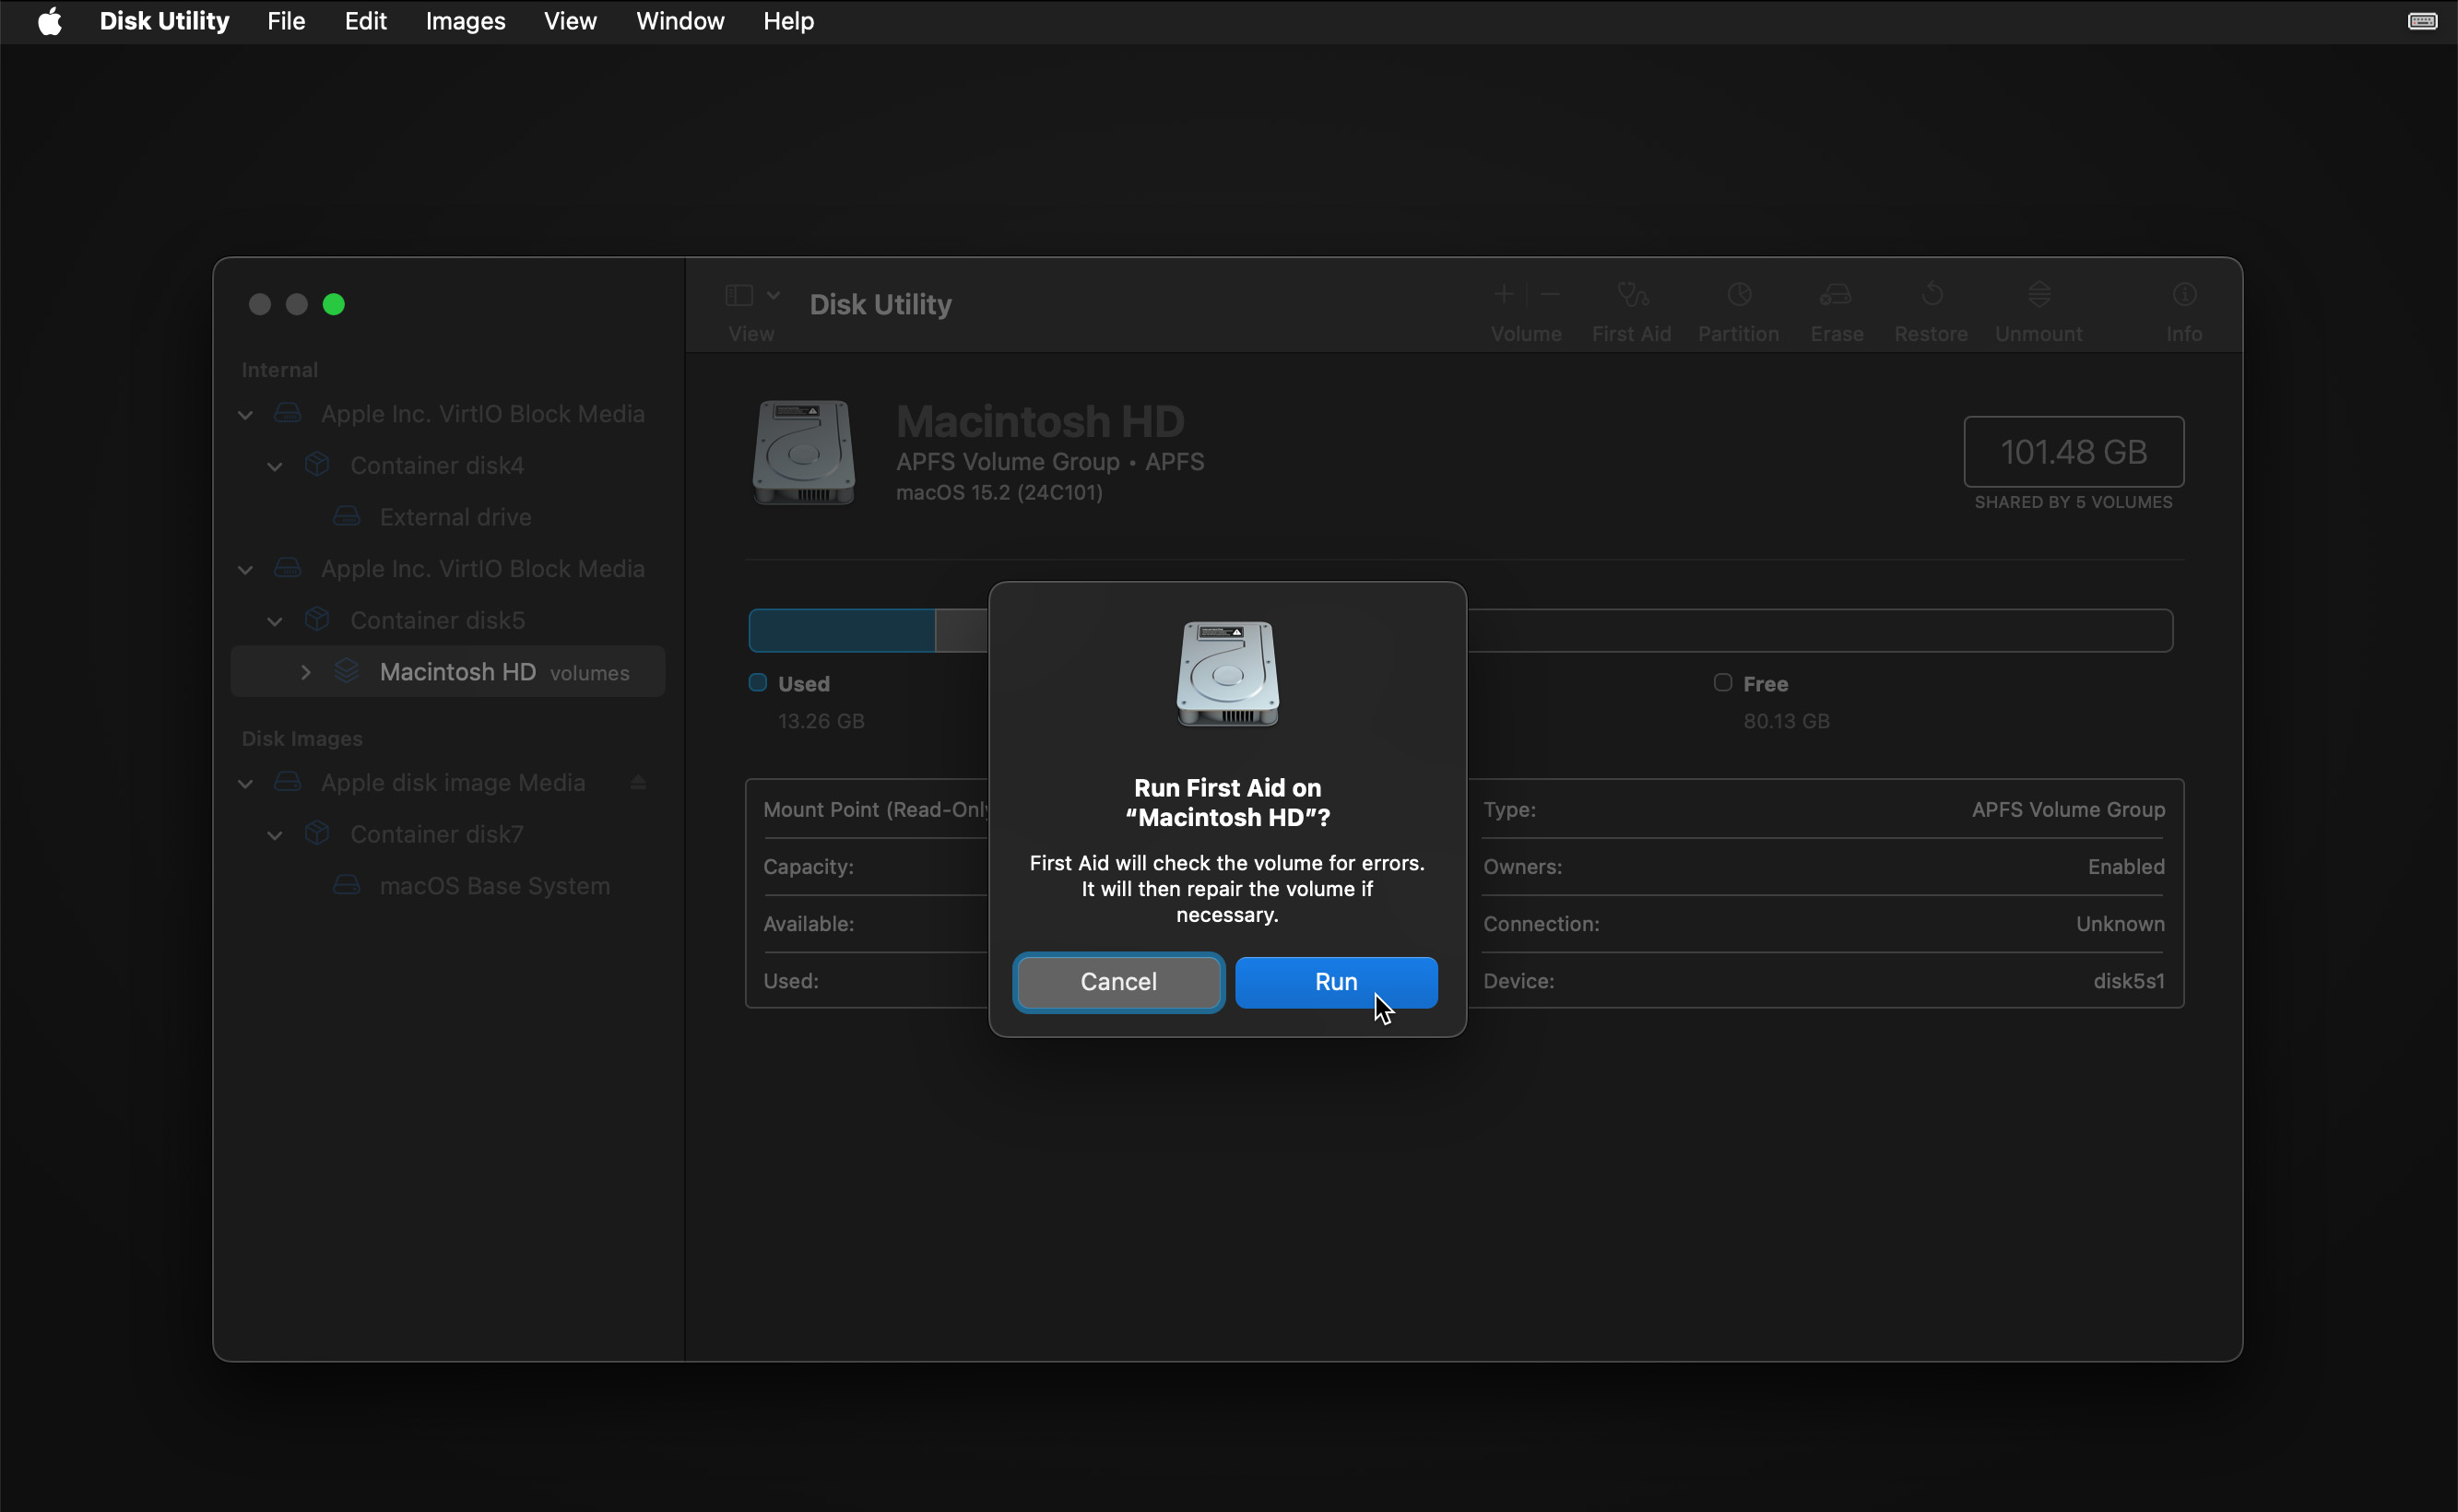Click the Macintosh HD title heading
The image size is (2458, 1512).
tap(1040, 421)
